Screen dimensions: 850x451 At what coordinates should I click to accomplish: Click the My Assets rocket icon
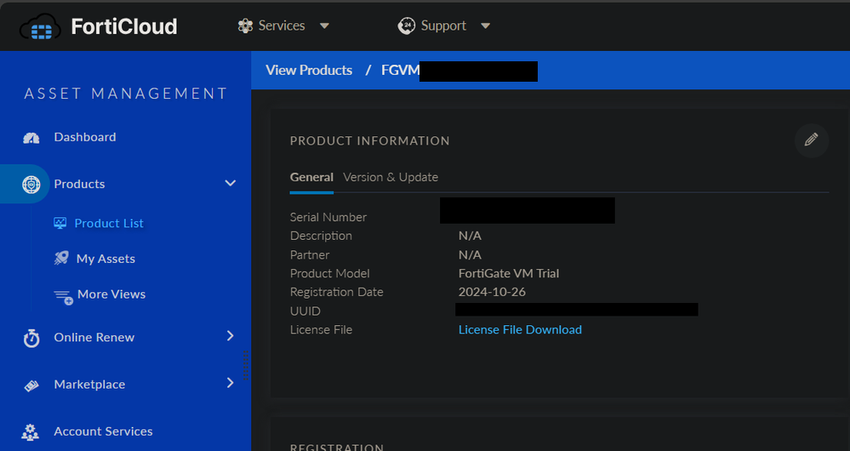pos(60,258)
